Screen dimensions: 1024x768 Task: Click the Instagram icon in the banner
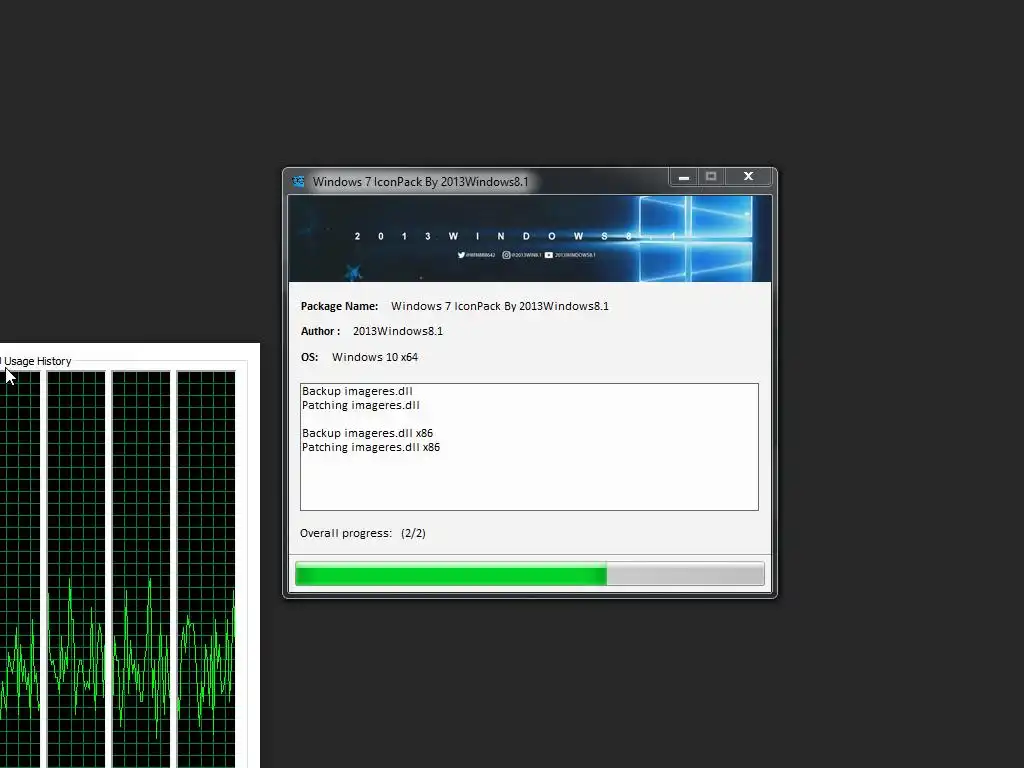click(506, 255)
